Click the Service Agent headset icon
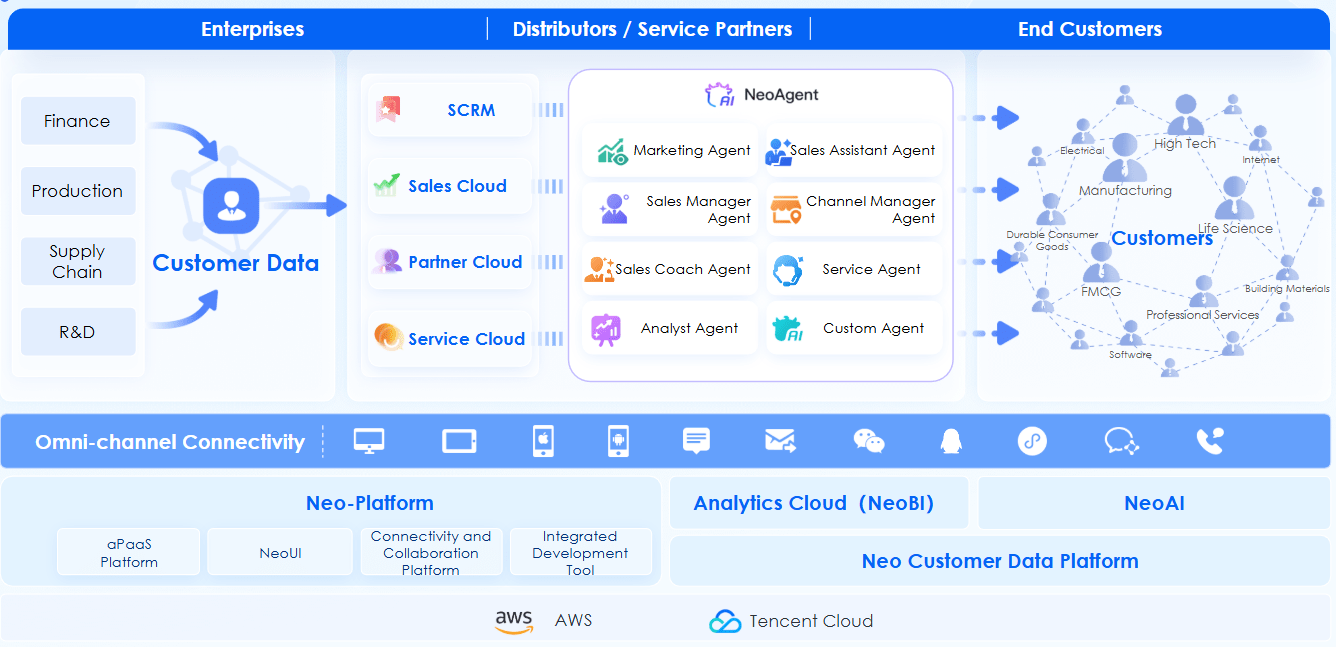Screen dimensions: 1336x647 788,269
